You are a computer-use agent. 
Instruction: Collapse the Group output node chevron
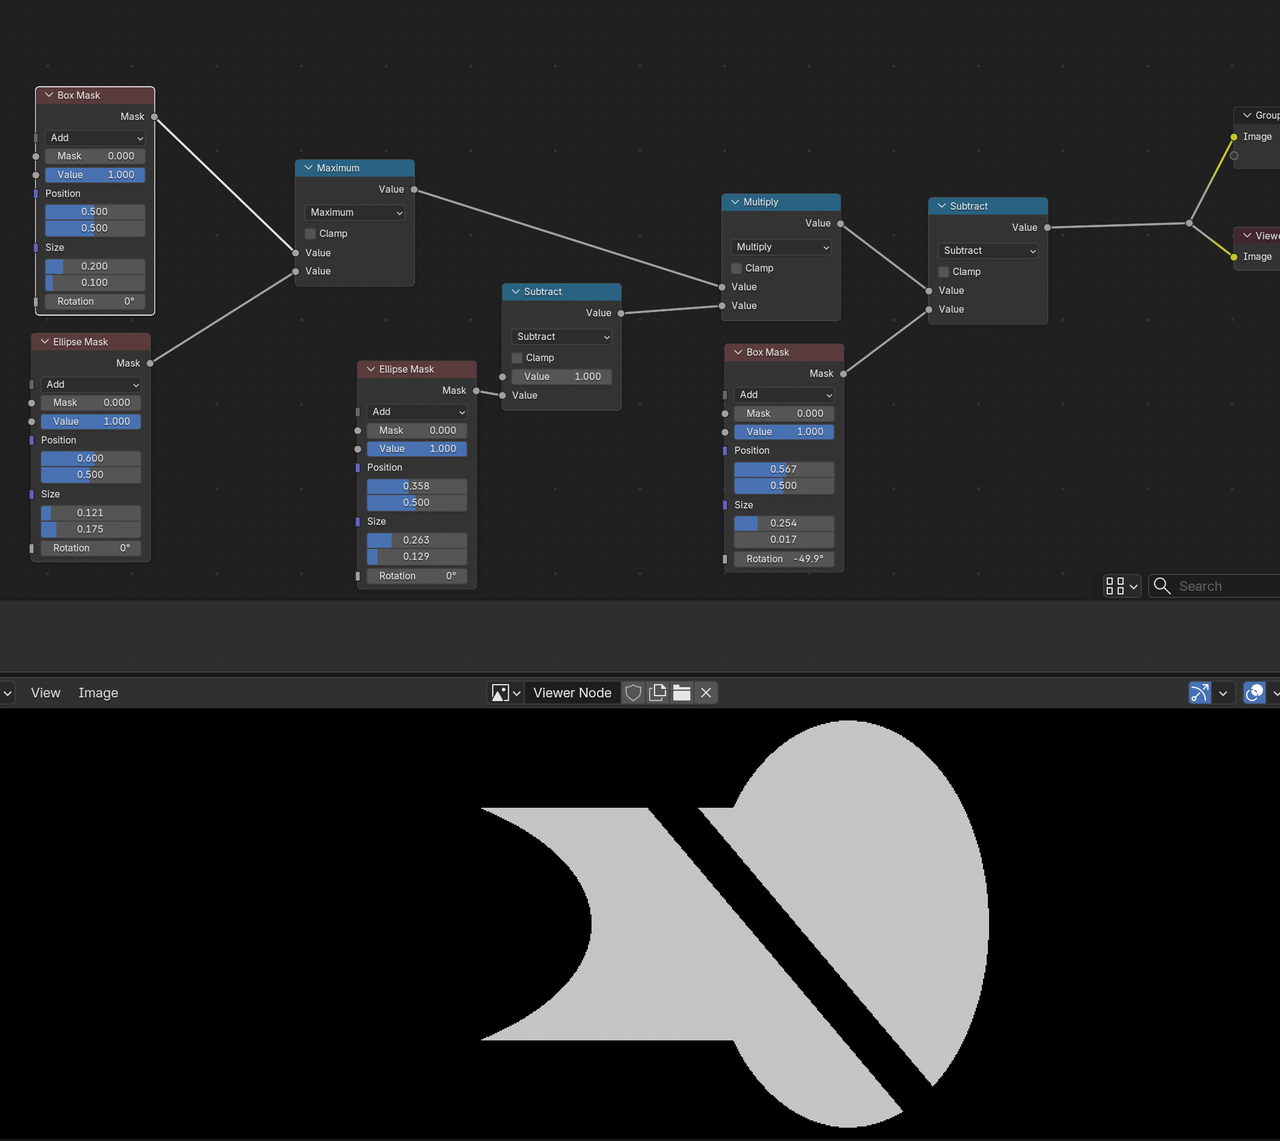pos(1247,115)
